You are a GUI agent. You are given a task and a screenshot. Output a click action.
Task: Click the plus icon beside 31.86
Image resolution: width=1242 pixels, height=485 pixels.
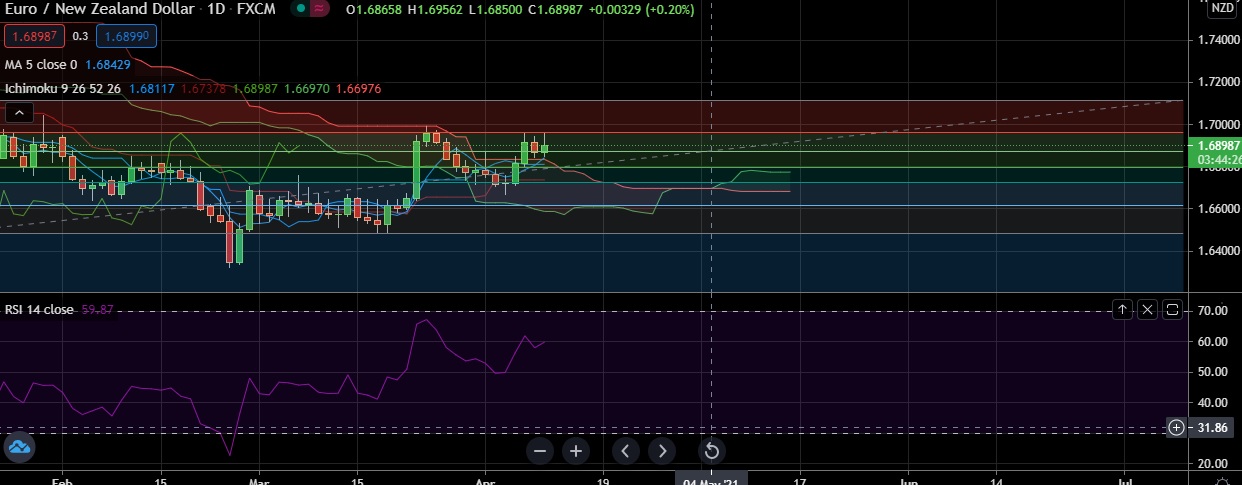[x=1177, y=428]
